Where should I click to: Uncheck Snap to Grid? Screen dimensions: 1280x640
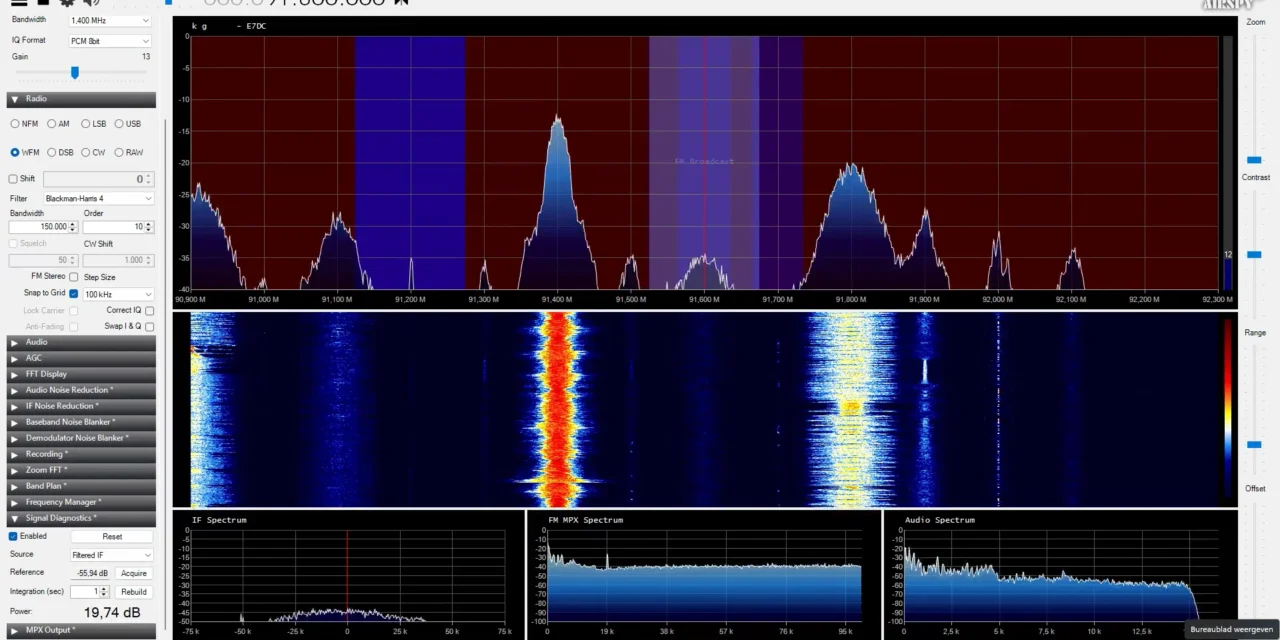pos(74,293)
